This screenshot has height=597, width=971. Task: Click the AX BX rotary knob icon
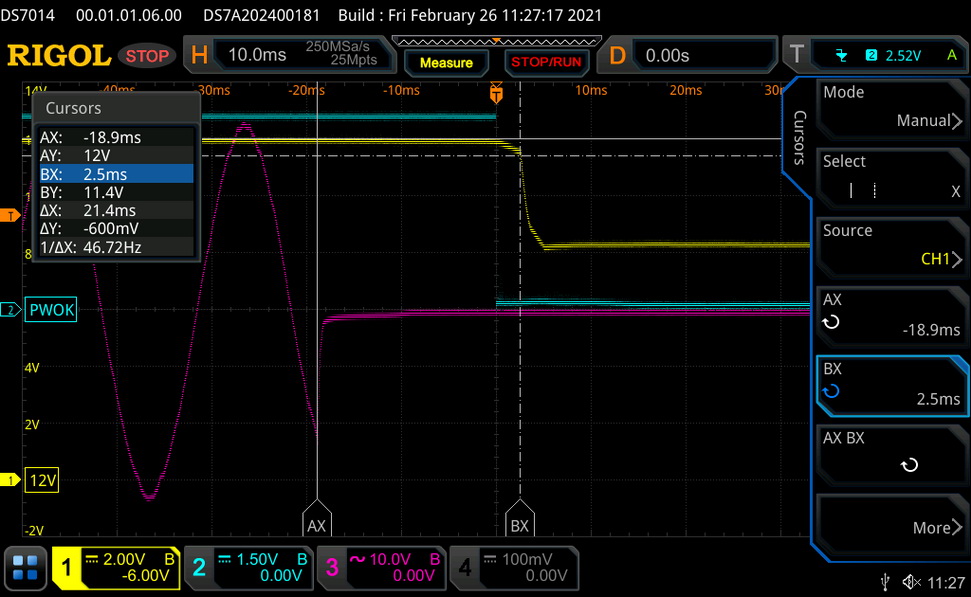(909, 464)
